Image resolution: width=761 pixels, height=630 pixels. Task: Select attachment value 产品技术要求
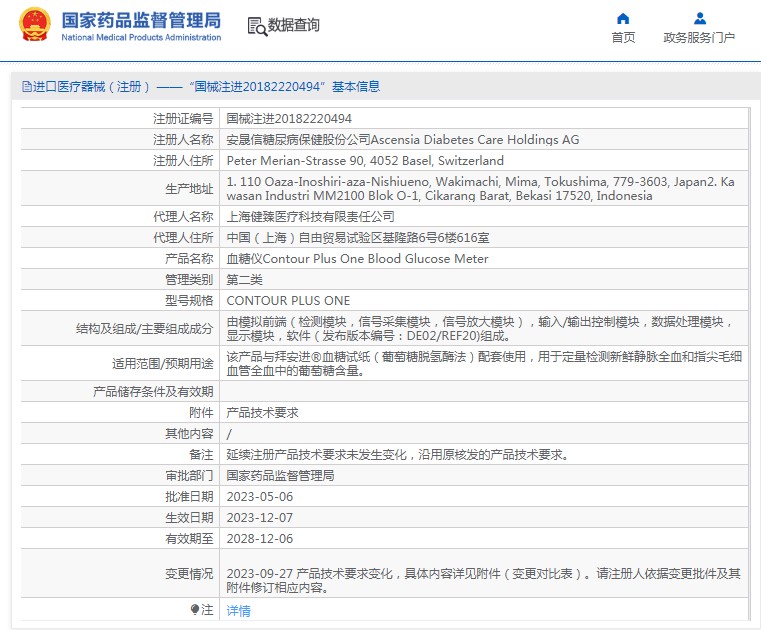263,413
